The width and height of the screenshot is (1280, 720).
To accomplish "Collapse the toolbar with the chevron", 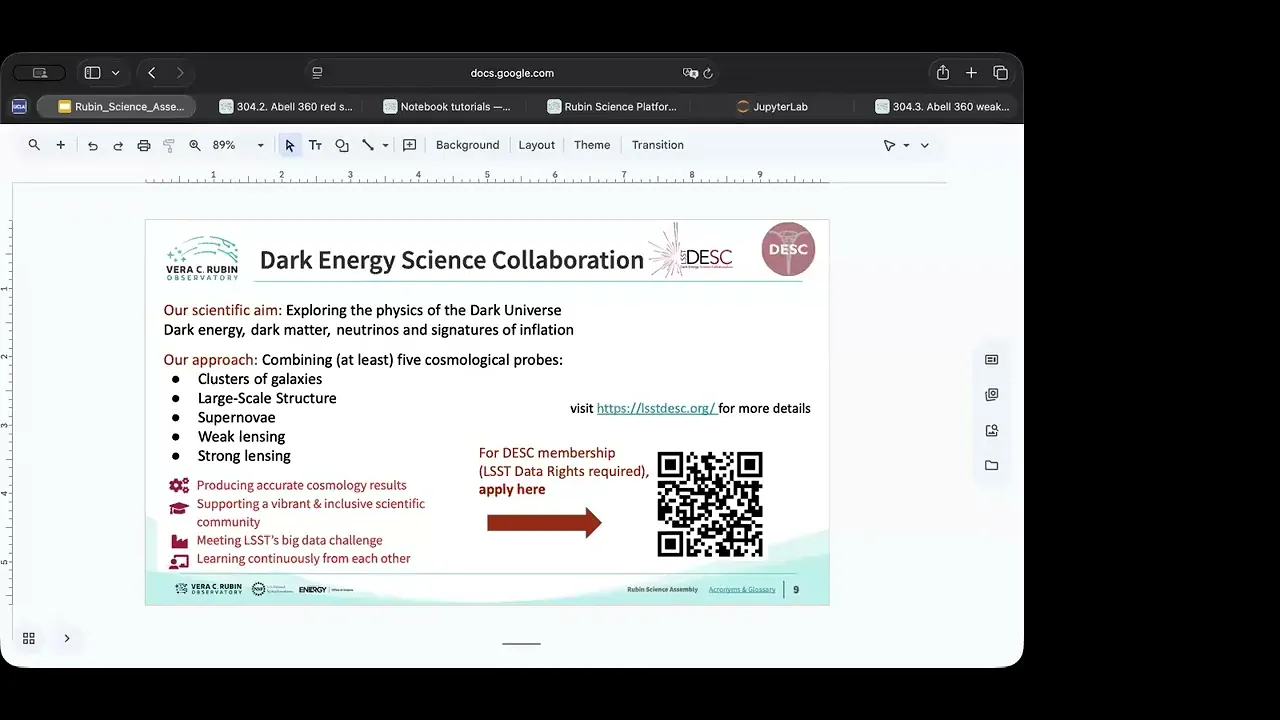I will tap(925, 145).
